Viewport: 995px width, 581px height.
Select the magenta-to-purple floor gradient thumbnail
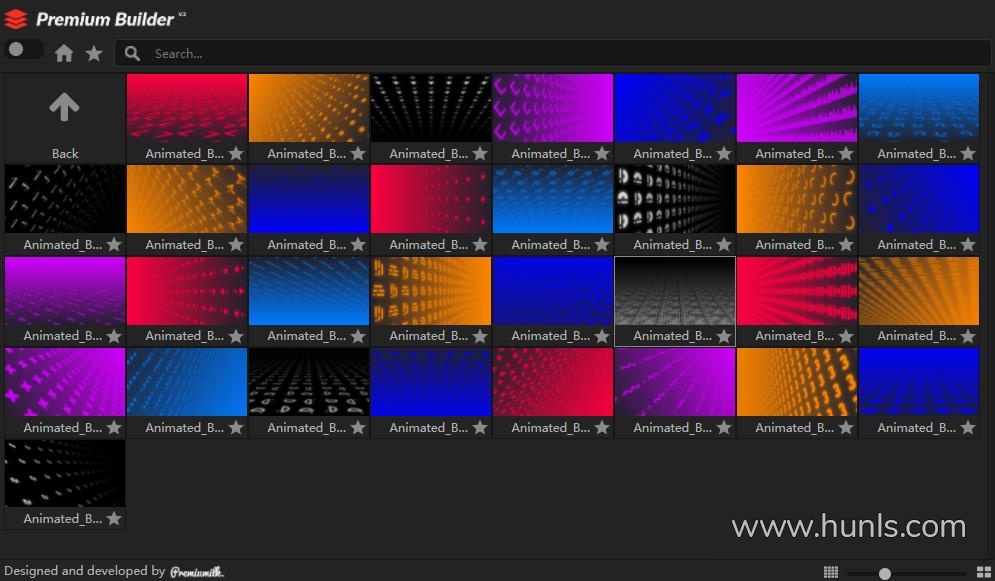(65, 291)
